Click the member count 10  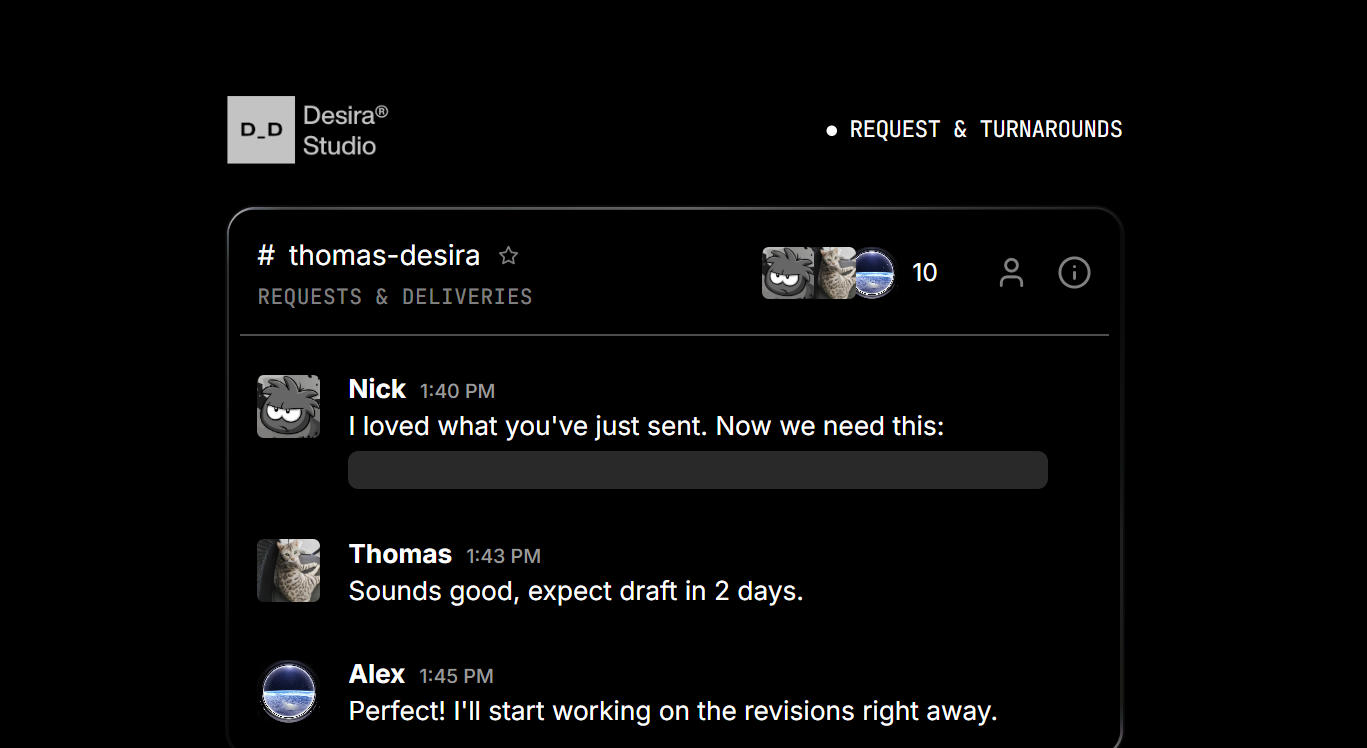click(924, 273)
